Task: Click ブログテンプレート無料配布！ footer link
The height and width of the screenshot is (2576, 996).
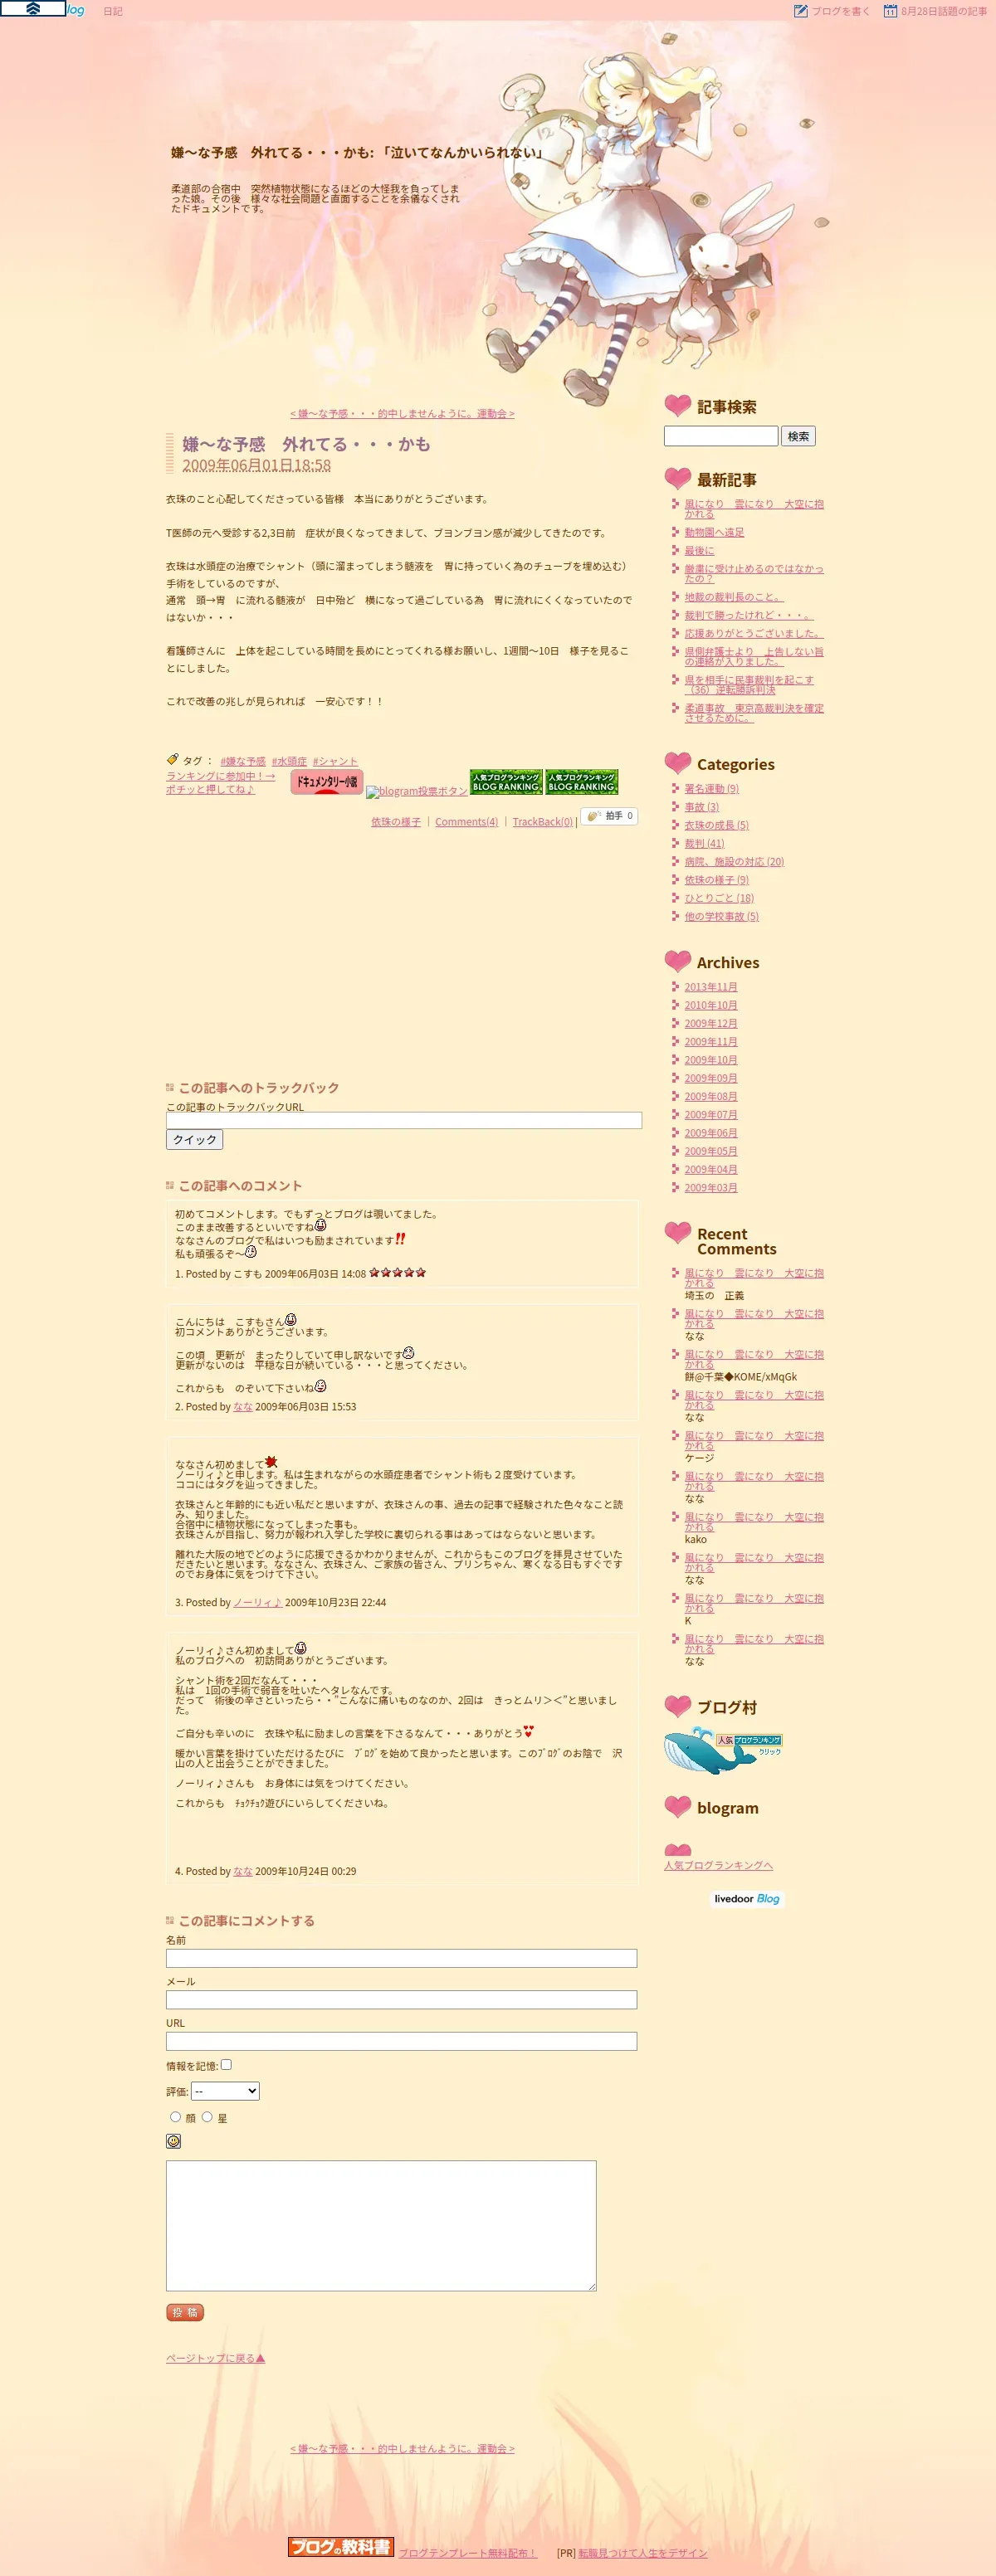Action: (x=468, y=2553)
